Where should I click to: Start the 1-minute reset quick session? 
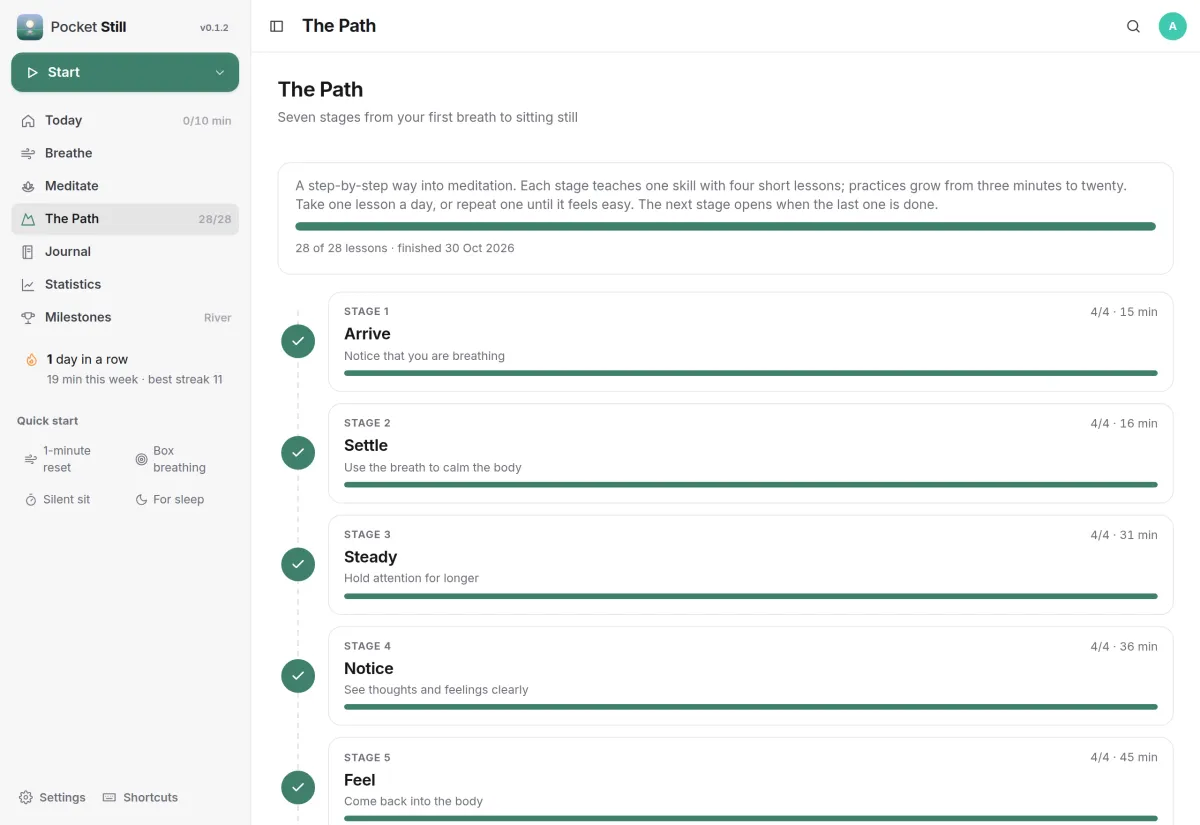[71, 459]
